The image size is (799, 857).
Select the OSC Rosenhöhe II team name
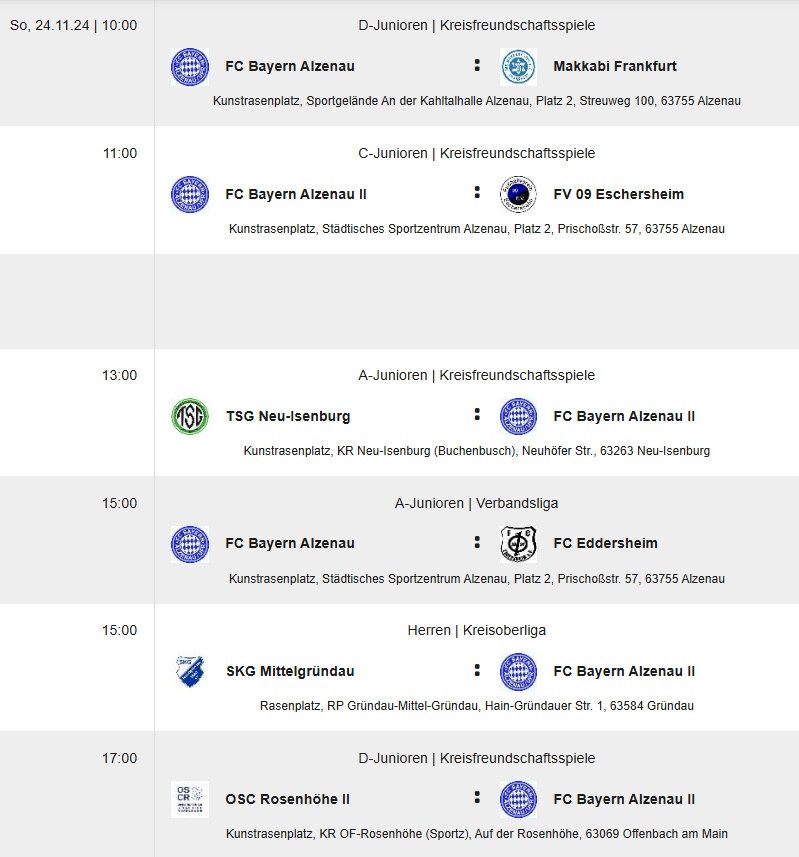pos(287,799)
